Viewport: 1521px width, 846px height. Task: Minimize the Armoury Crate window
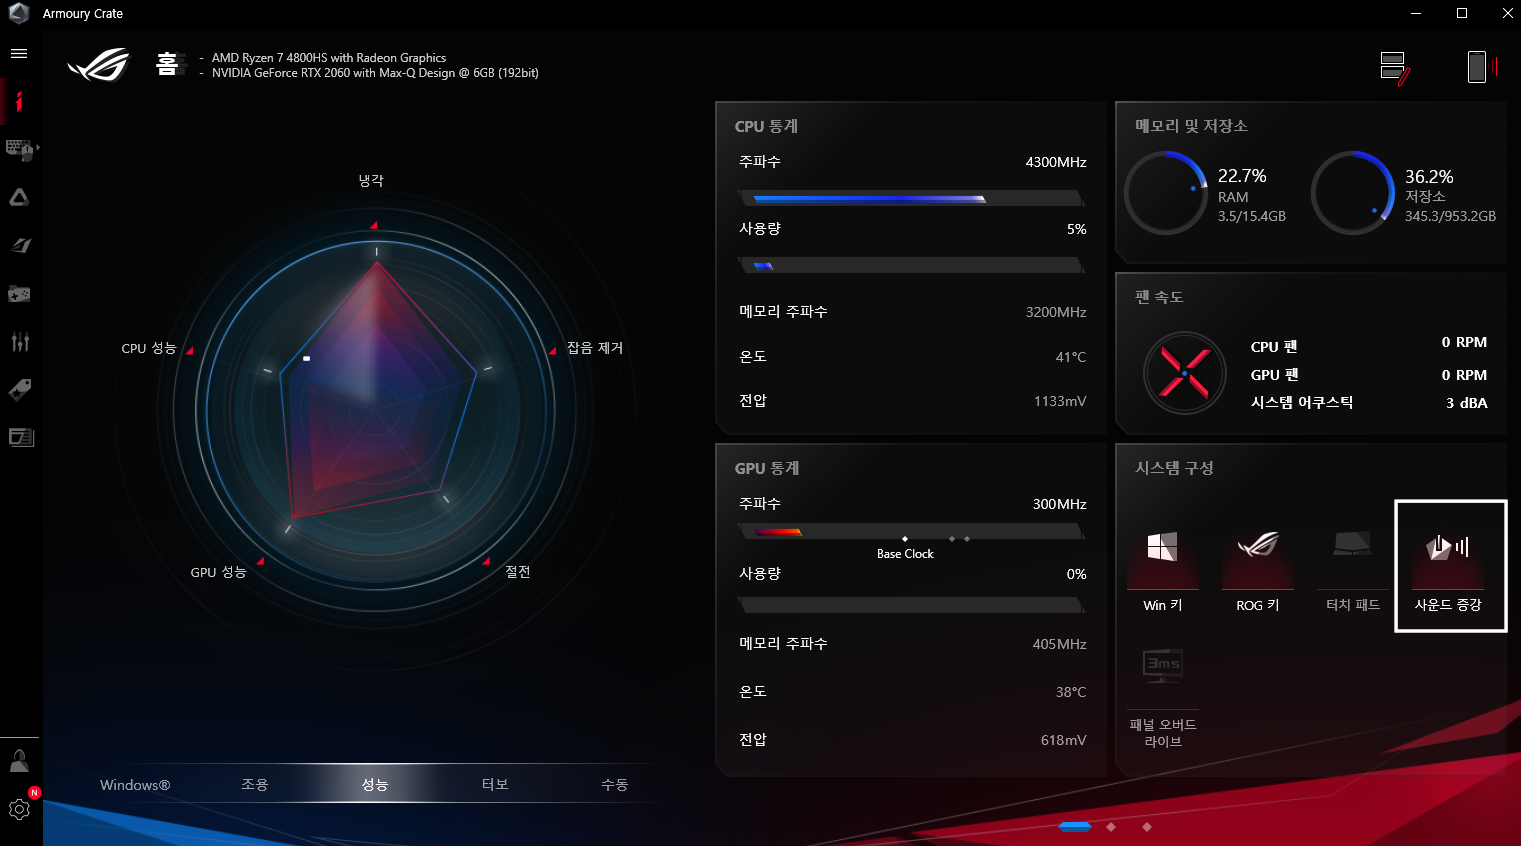tap(1416, 13)
